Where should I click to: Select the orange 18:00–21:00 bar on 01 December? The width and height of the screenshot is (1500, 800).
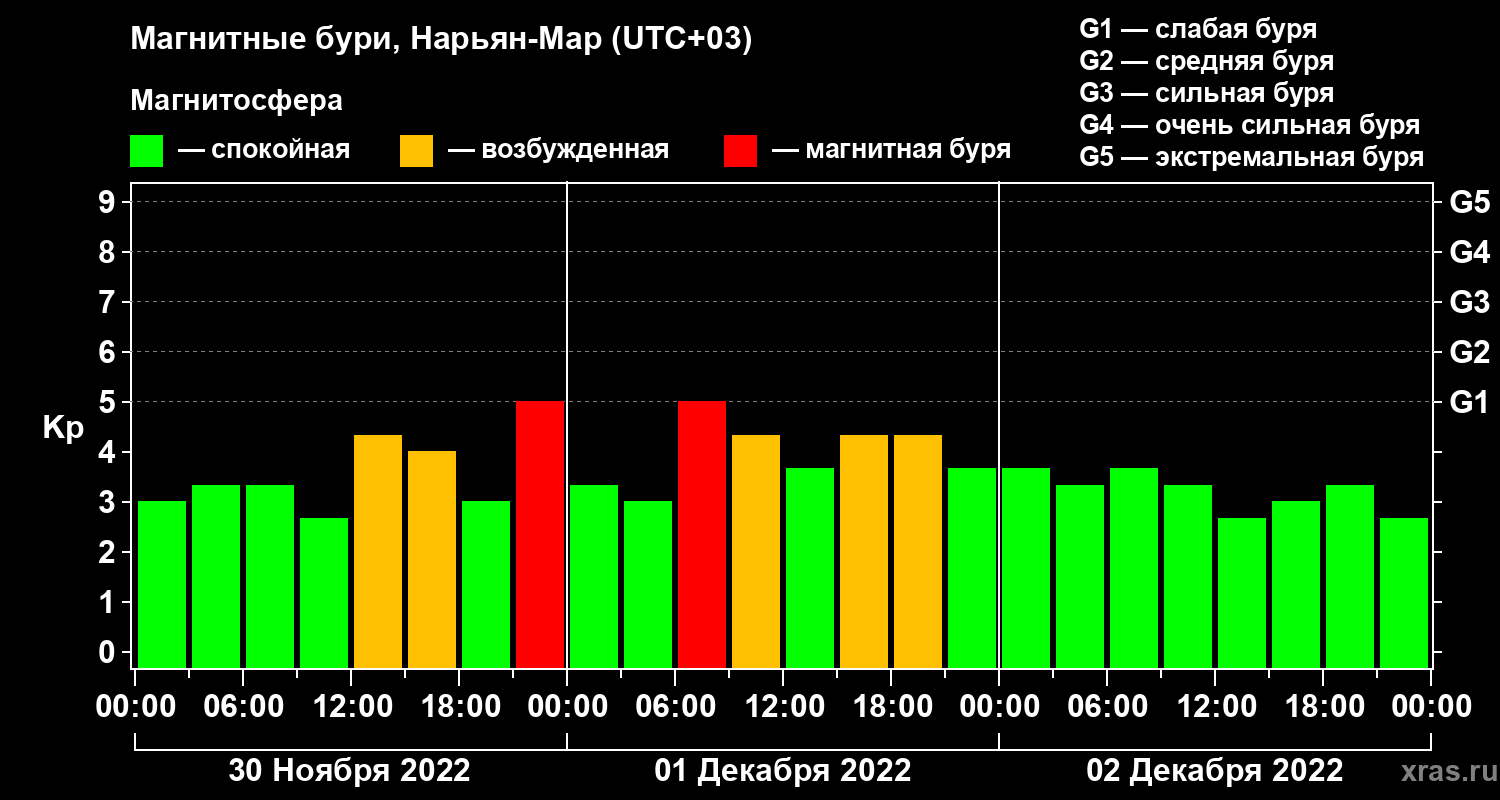[x=918, y=551]
